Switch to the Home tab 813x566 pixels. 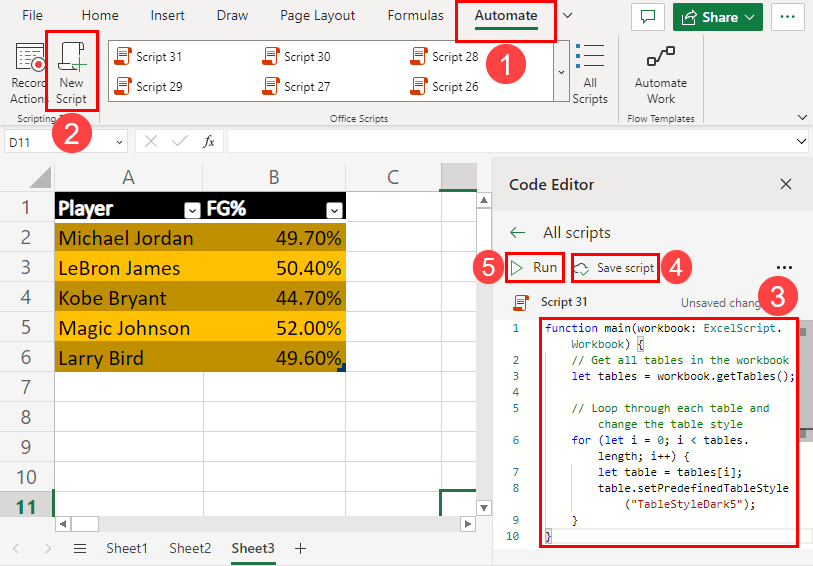coord(100,16)
